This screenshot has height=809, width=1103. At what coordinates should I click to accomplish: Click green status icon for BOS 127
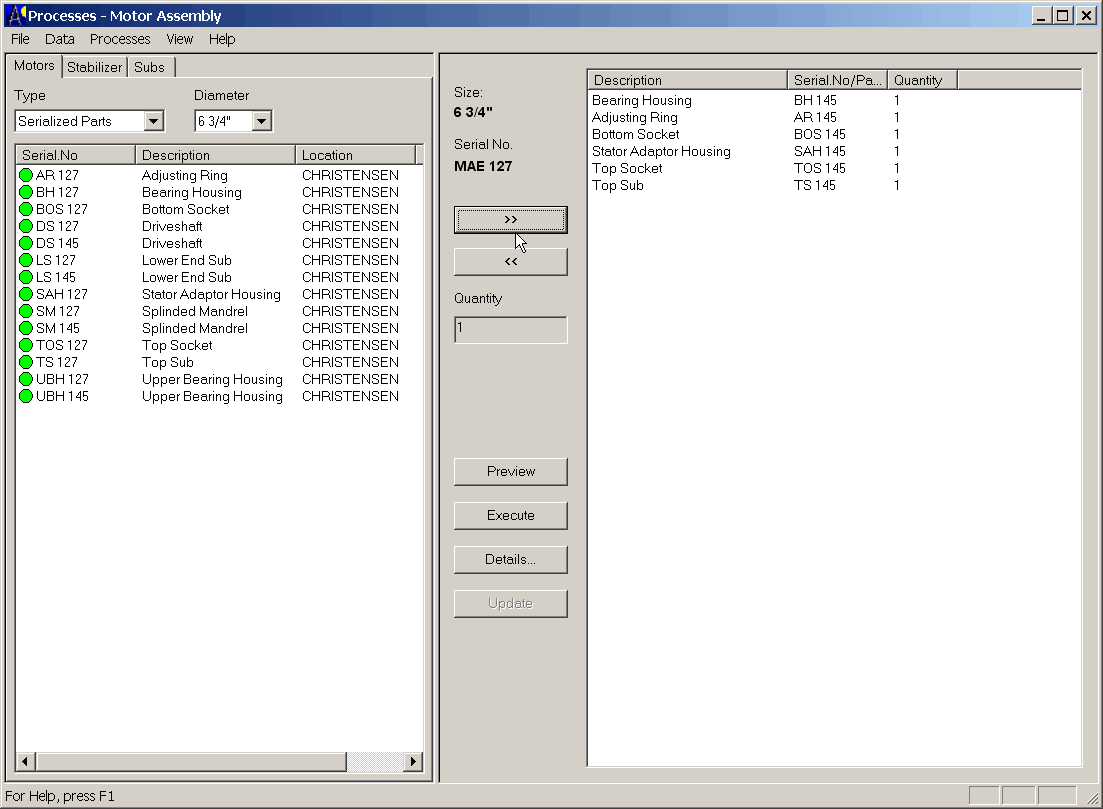point(26,209)
